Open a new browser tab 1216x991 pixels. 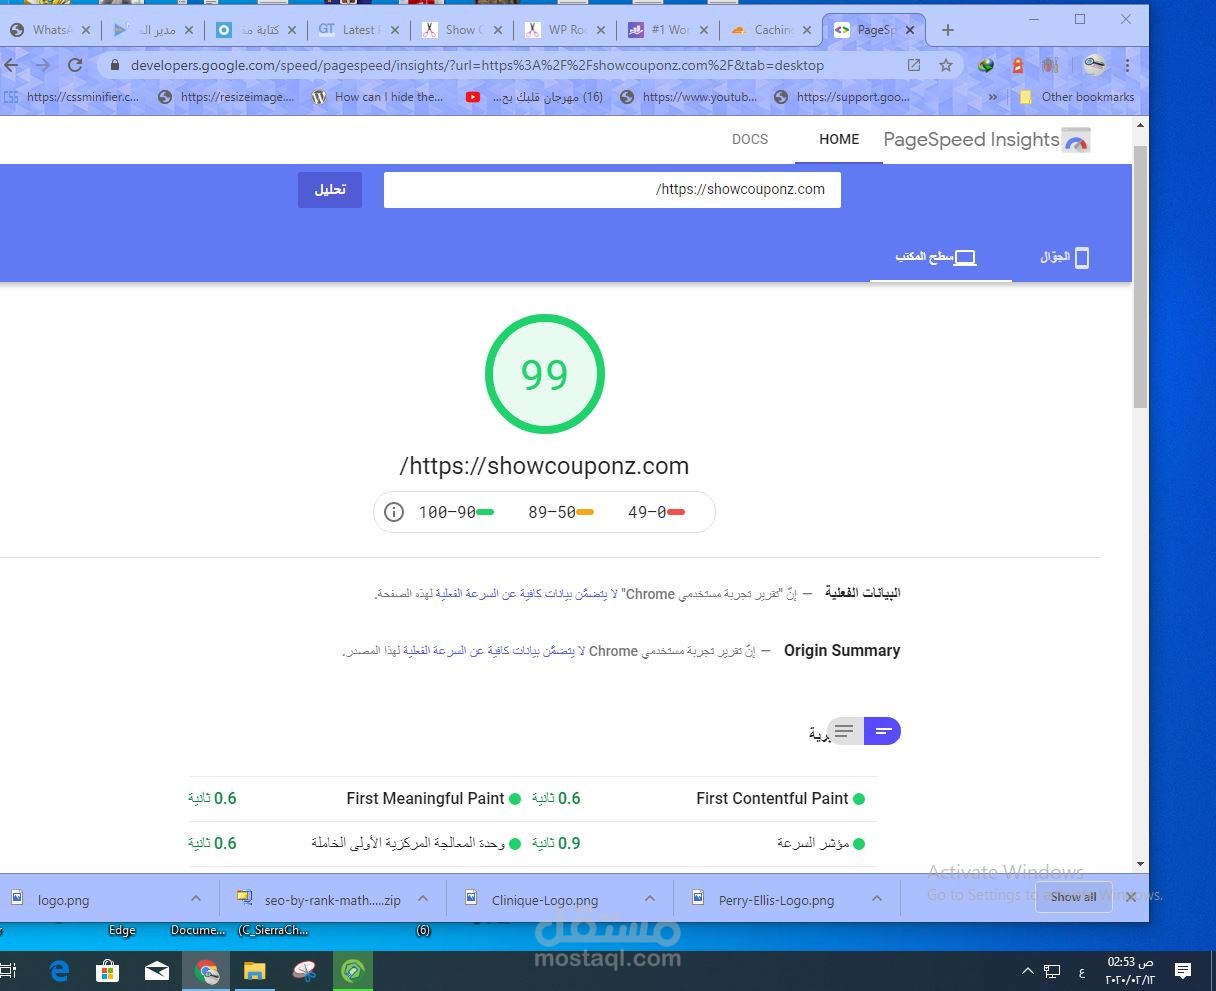click(x=948, y=30)
